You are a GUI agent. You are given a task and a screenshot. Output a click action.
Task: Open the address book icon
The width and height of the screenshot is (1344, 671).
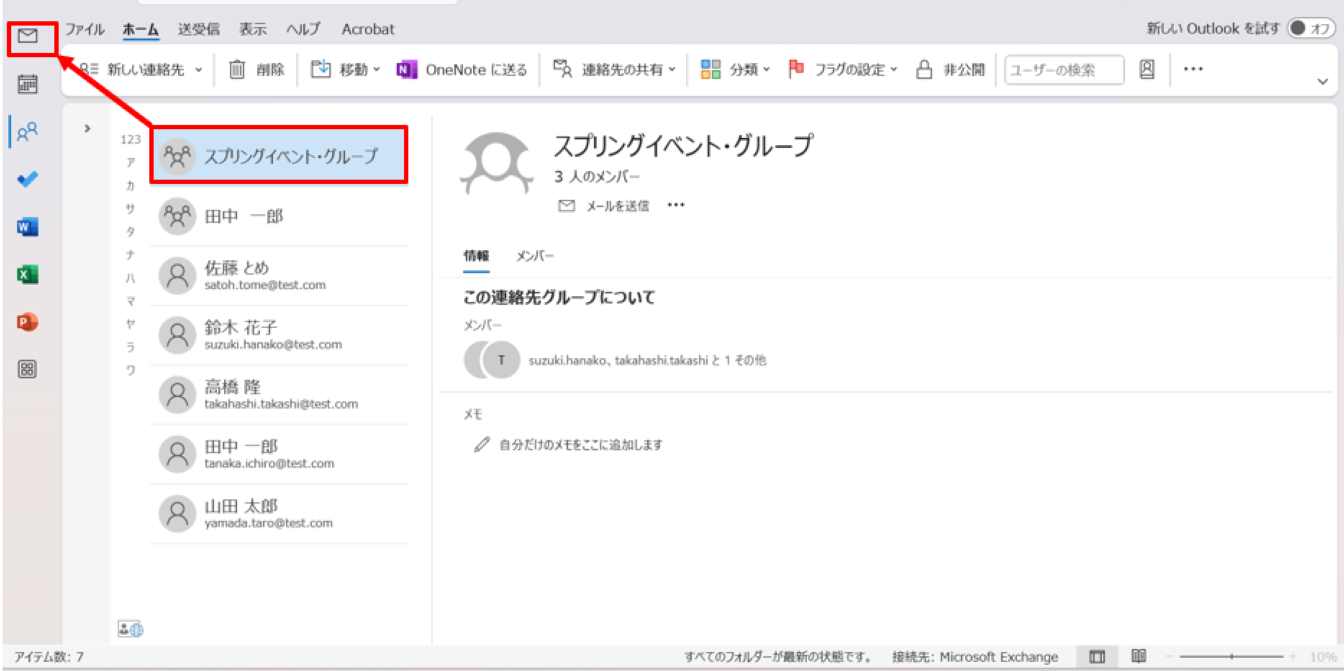tap(1147, 69)
